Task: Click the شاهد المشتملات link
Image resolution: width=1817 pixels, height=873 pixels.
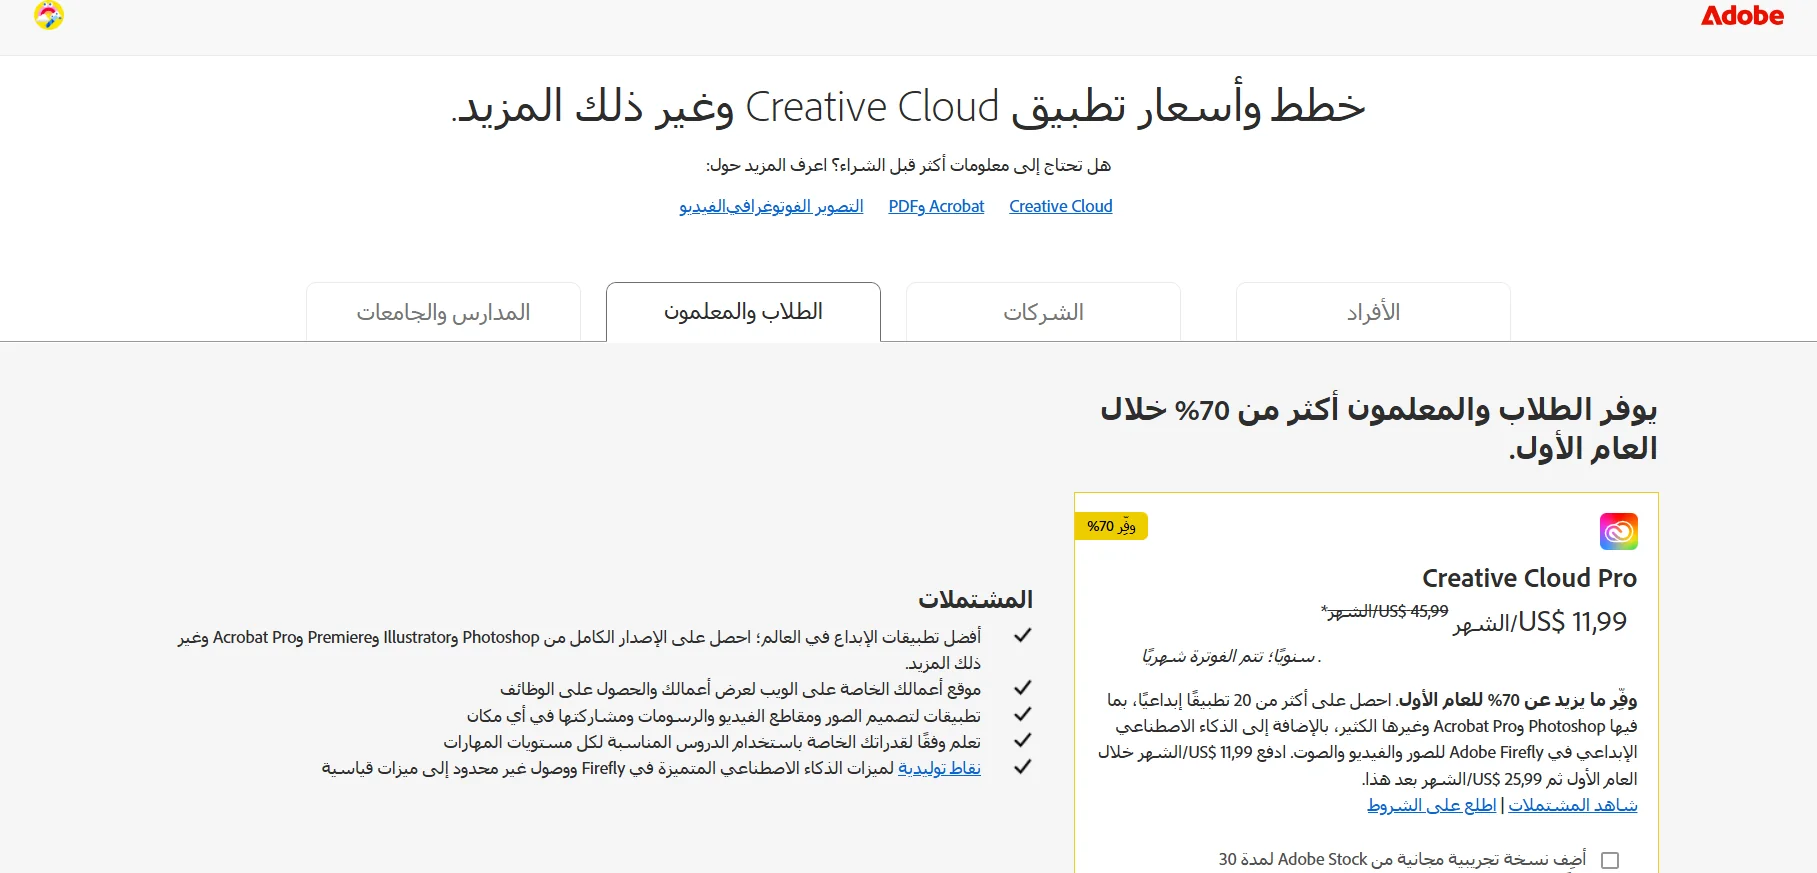Action: pos(1573,805)
